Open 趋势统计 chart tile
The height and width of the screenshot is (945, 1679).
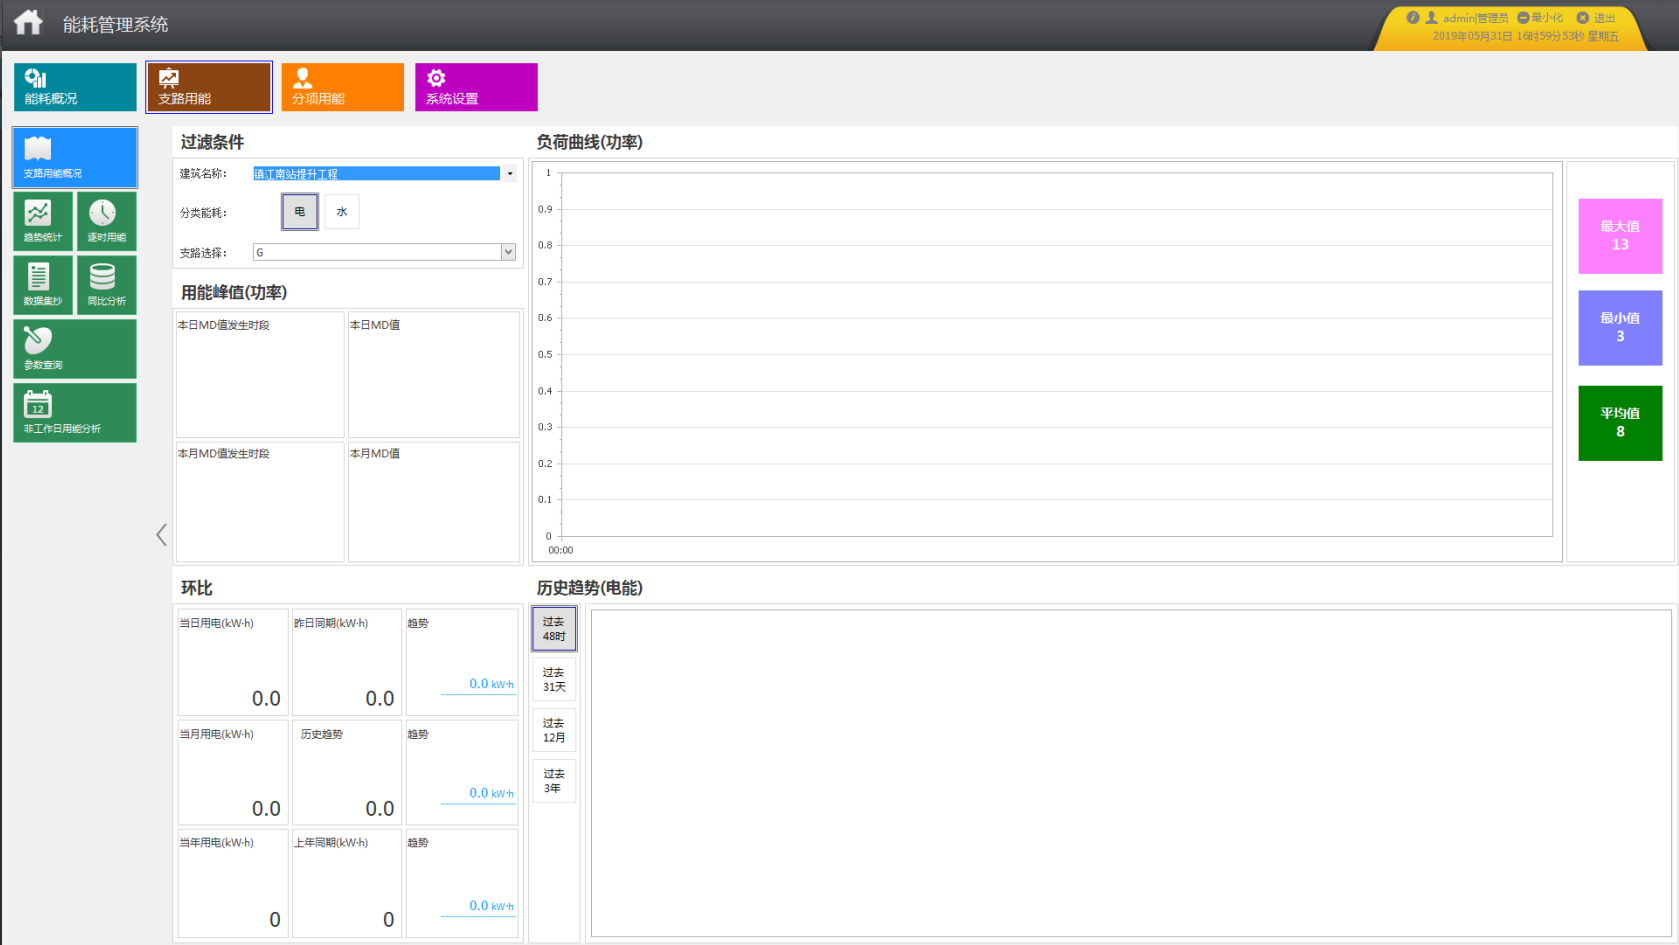pyautogui.click(x=43, y=221)
